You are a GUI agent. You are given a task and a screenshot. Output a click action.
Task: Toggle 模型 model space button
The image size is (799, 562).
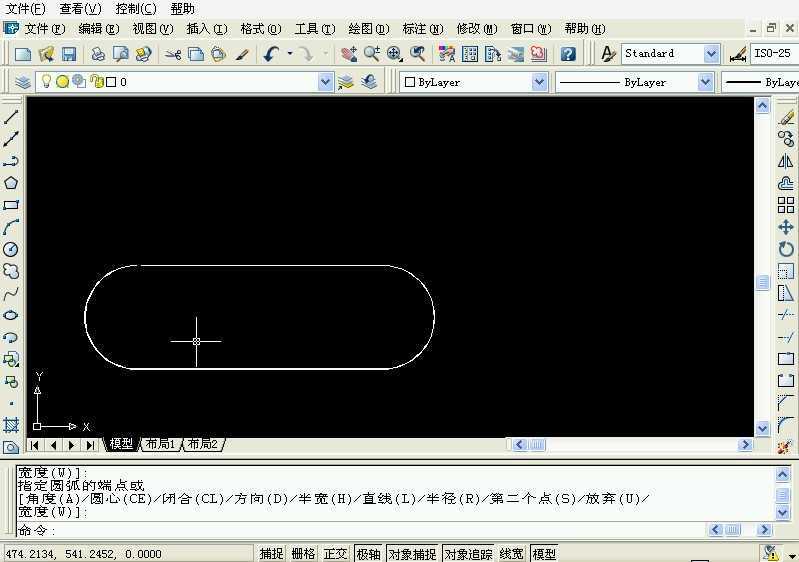click(x=544, y=554)
